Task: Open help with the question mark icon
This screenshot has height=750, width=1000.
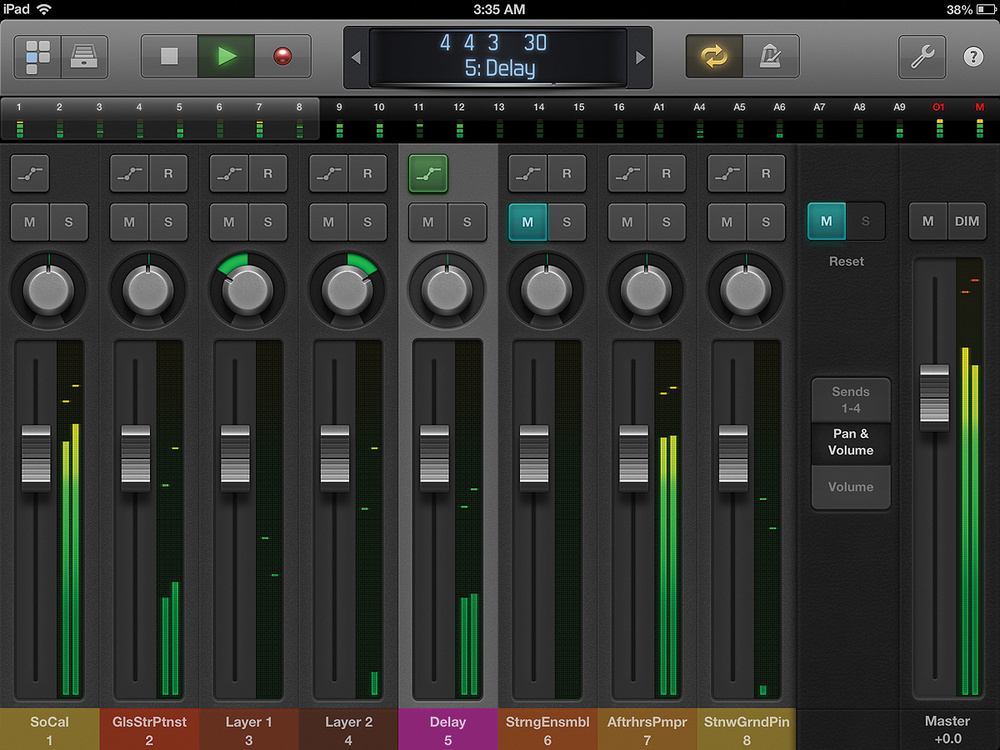Action: pos(973,57)
